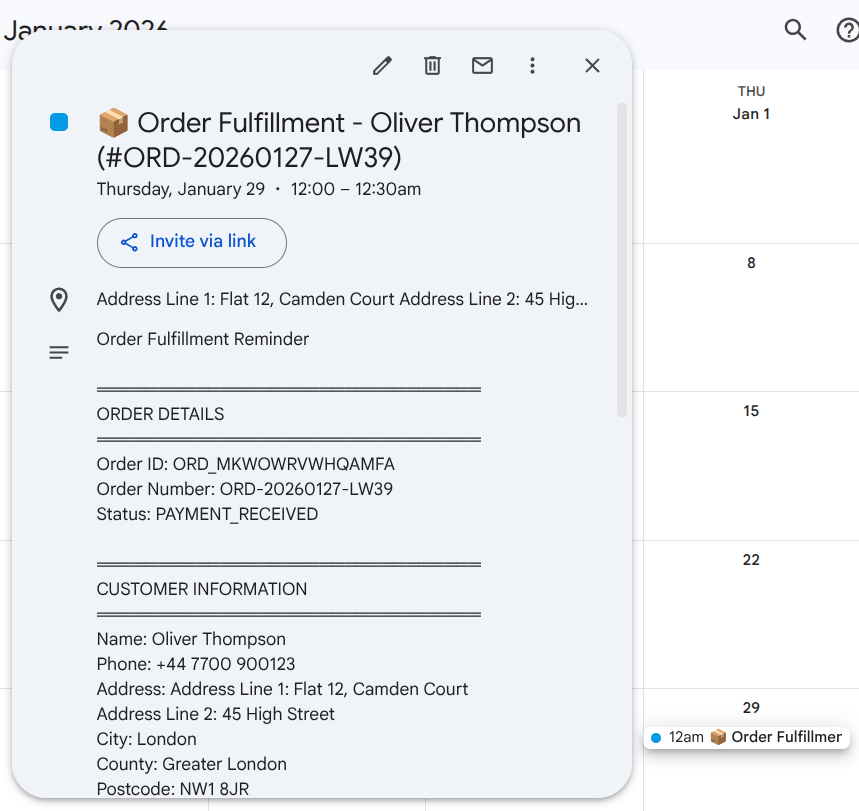Edit event with the pencil icon

point(382,66)
